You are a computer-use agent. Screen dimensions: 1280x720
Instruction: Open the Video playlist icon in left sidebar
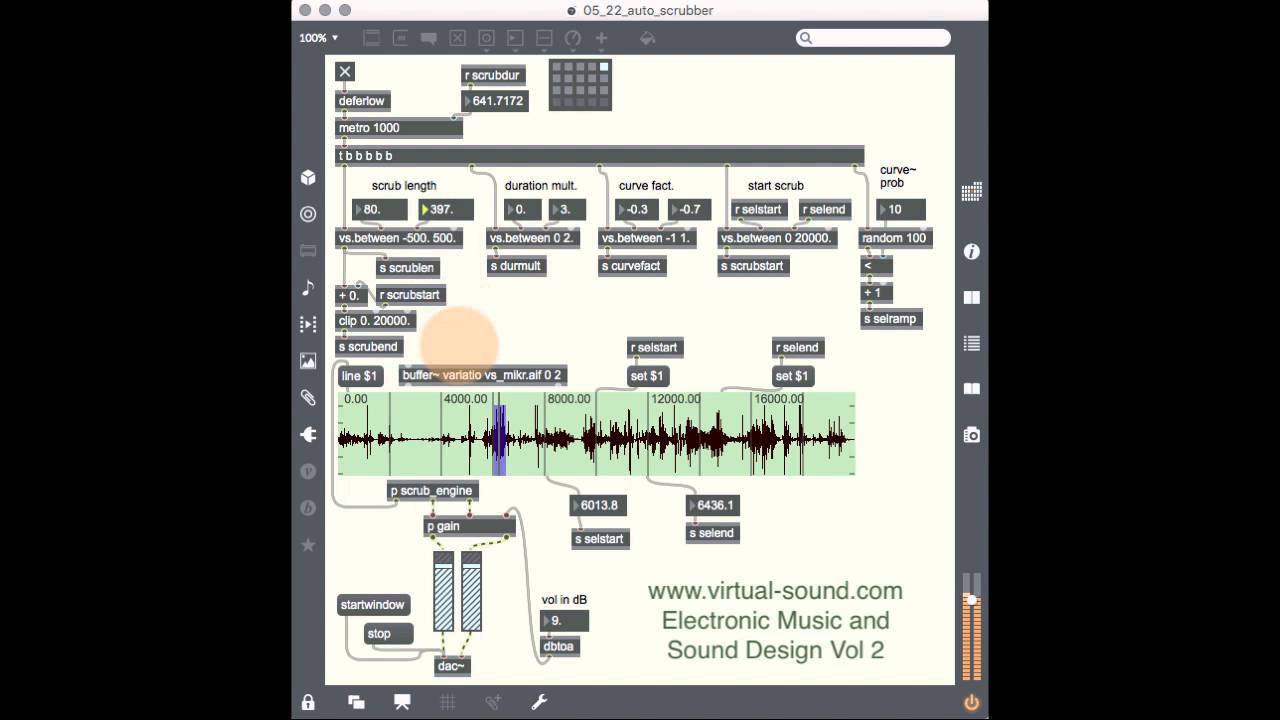(x=308, y=324)
